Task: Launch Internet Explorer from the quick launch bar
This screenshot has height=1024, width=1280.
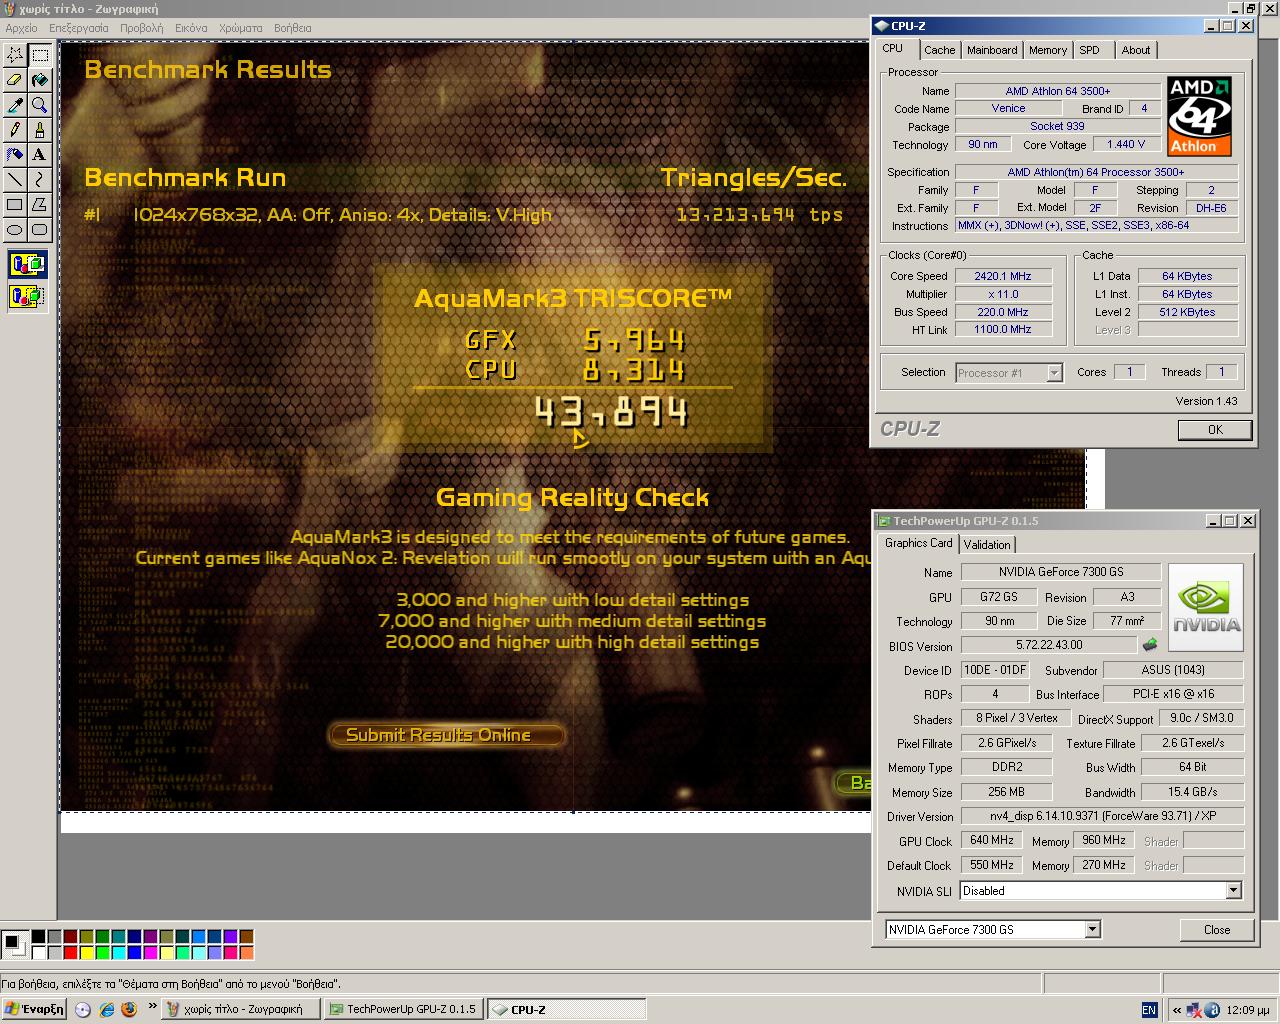Action: [106, 1009]
